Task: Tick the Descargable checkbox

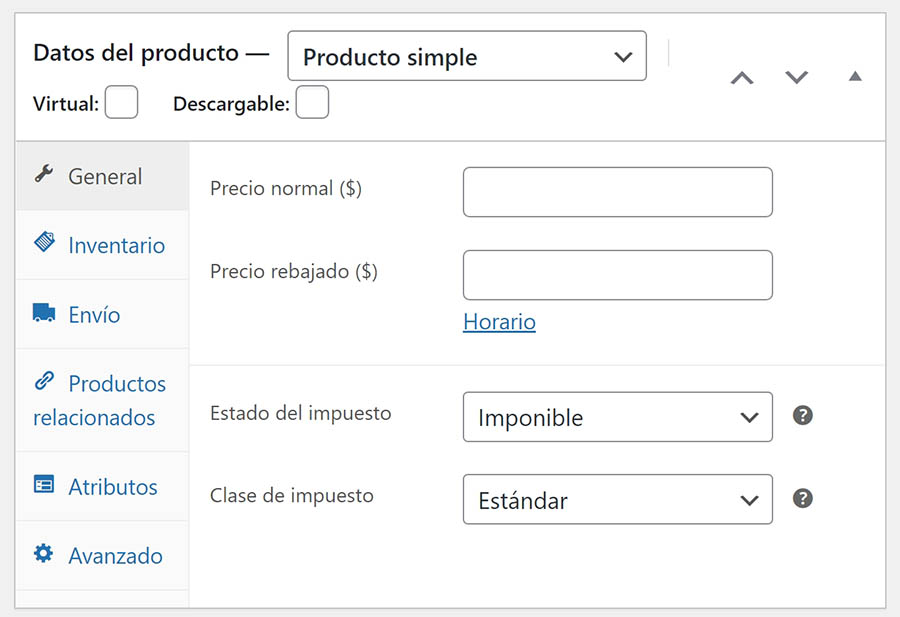Action: tap(312, 103)
